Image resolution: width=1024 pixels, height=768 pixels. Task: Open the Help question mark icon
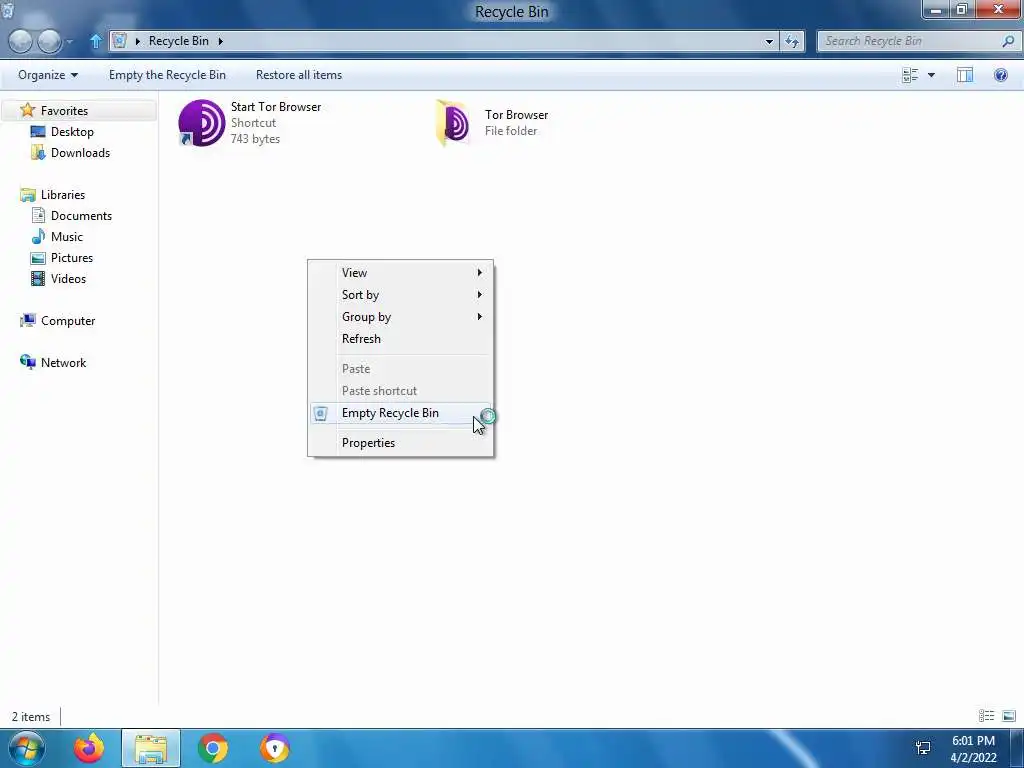[1000, 75]
